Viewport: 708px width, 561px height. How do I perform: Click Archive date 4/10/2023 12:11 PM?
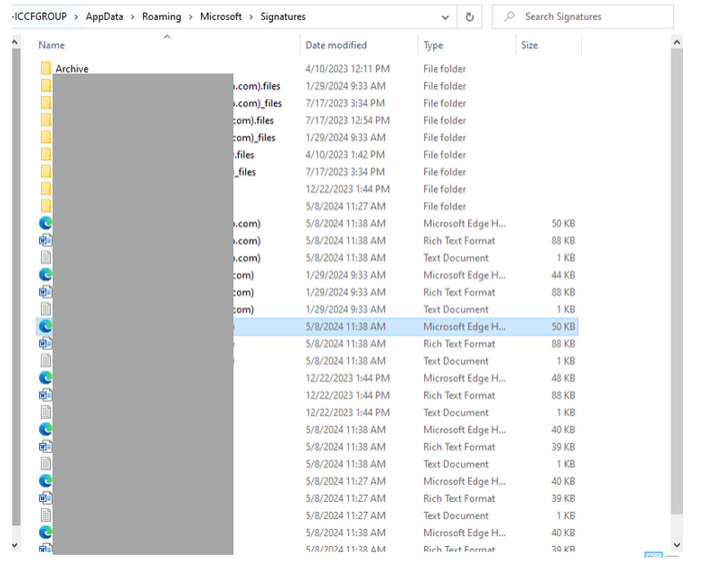347,69
